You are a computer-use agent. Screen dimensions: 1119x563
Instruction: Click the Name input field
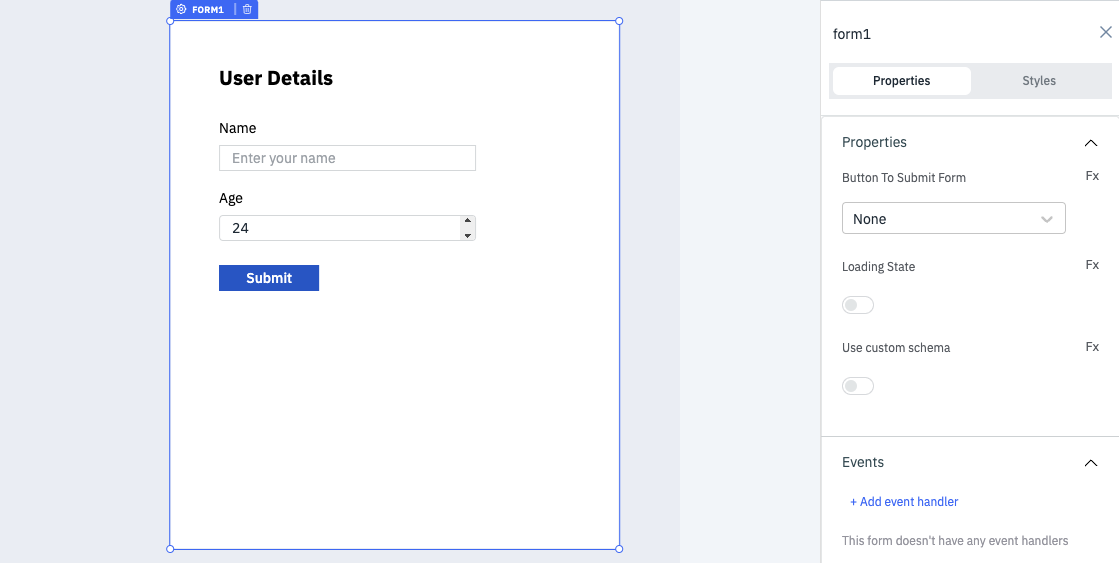347,158
